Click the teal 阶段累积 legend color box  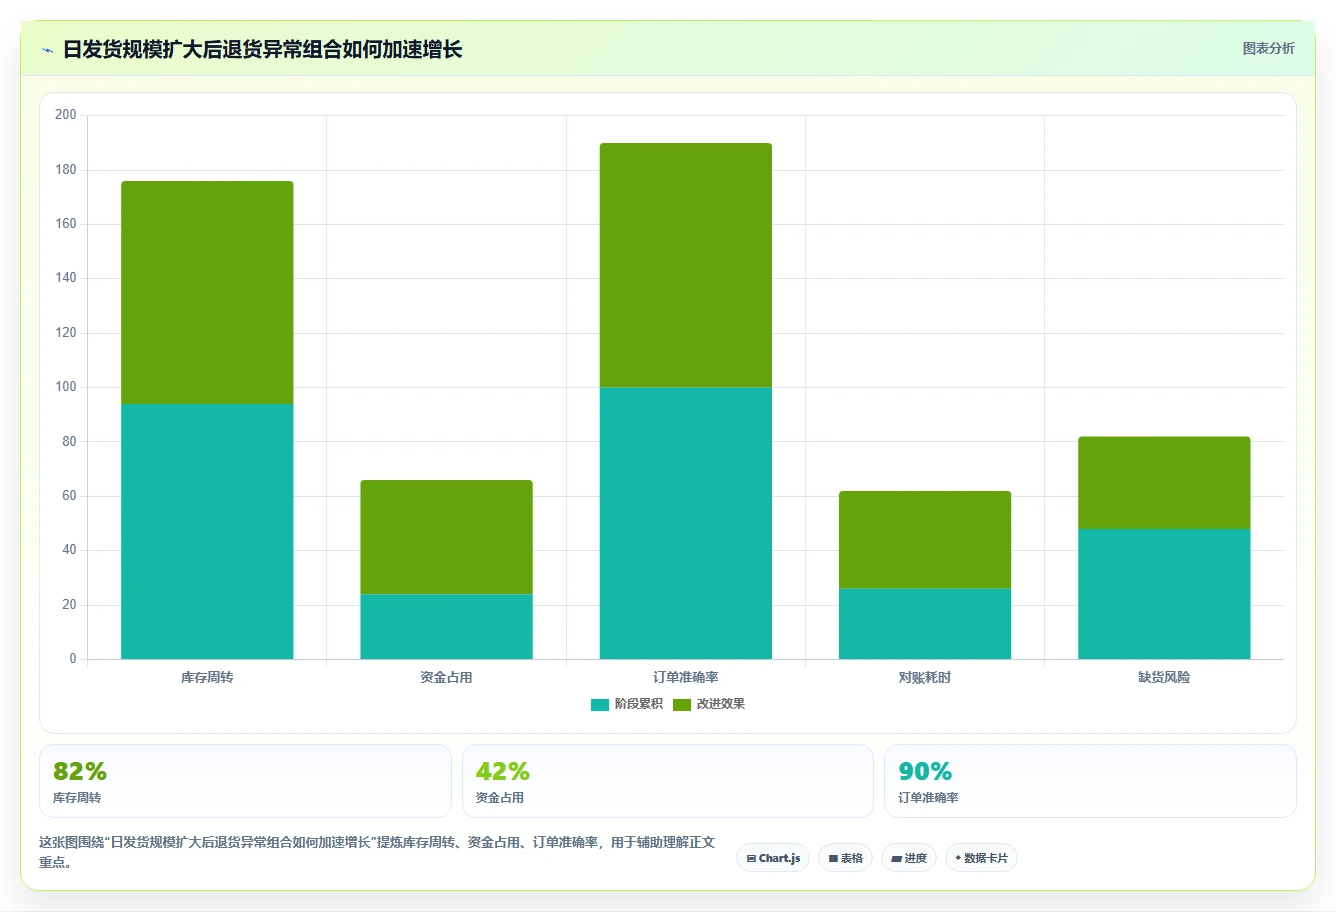coord(600,704)
